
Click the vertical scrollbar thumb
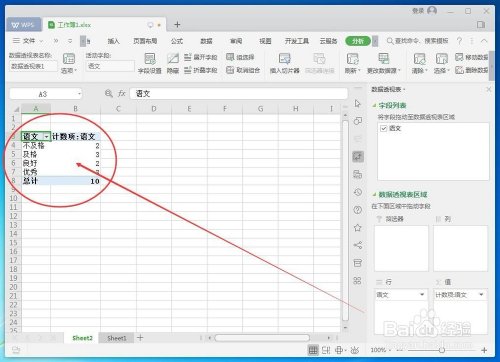[x=345, y=220]
